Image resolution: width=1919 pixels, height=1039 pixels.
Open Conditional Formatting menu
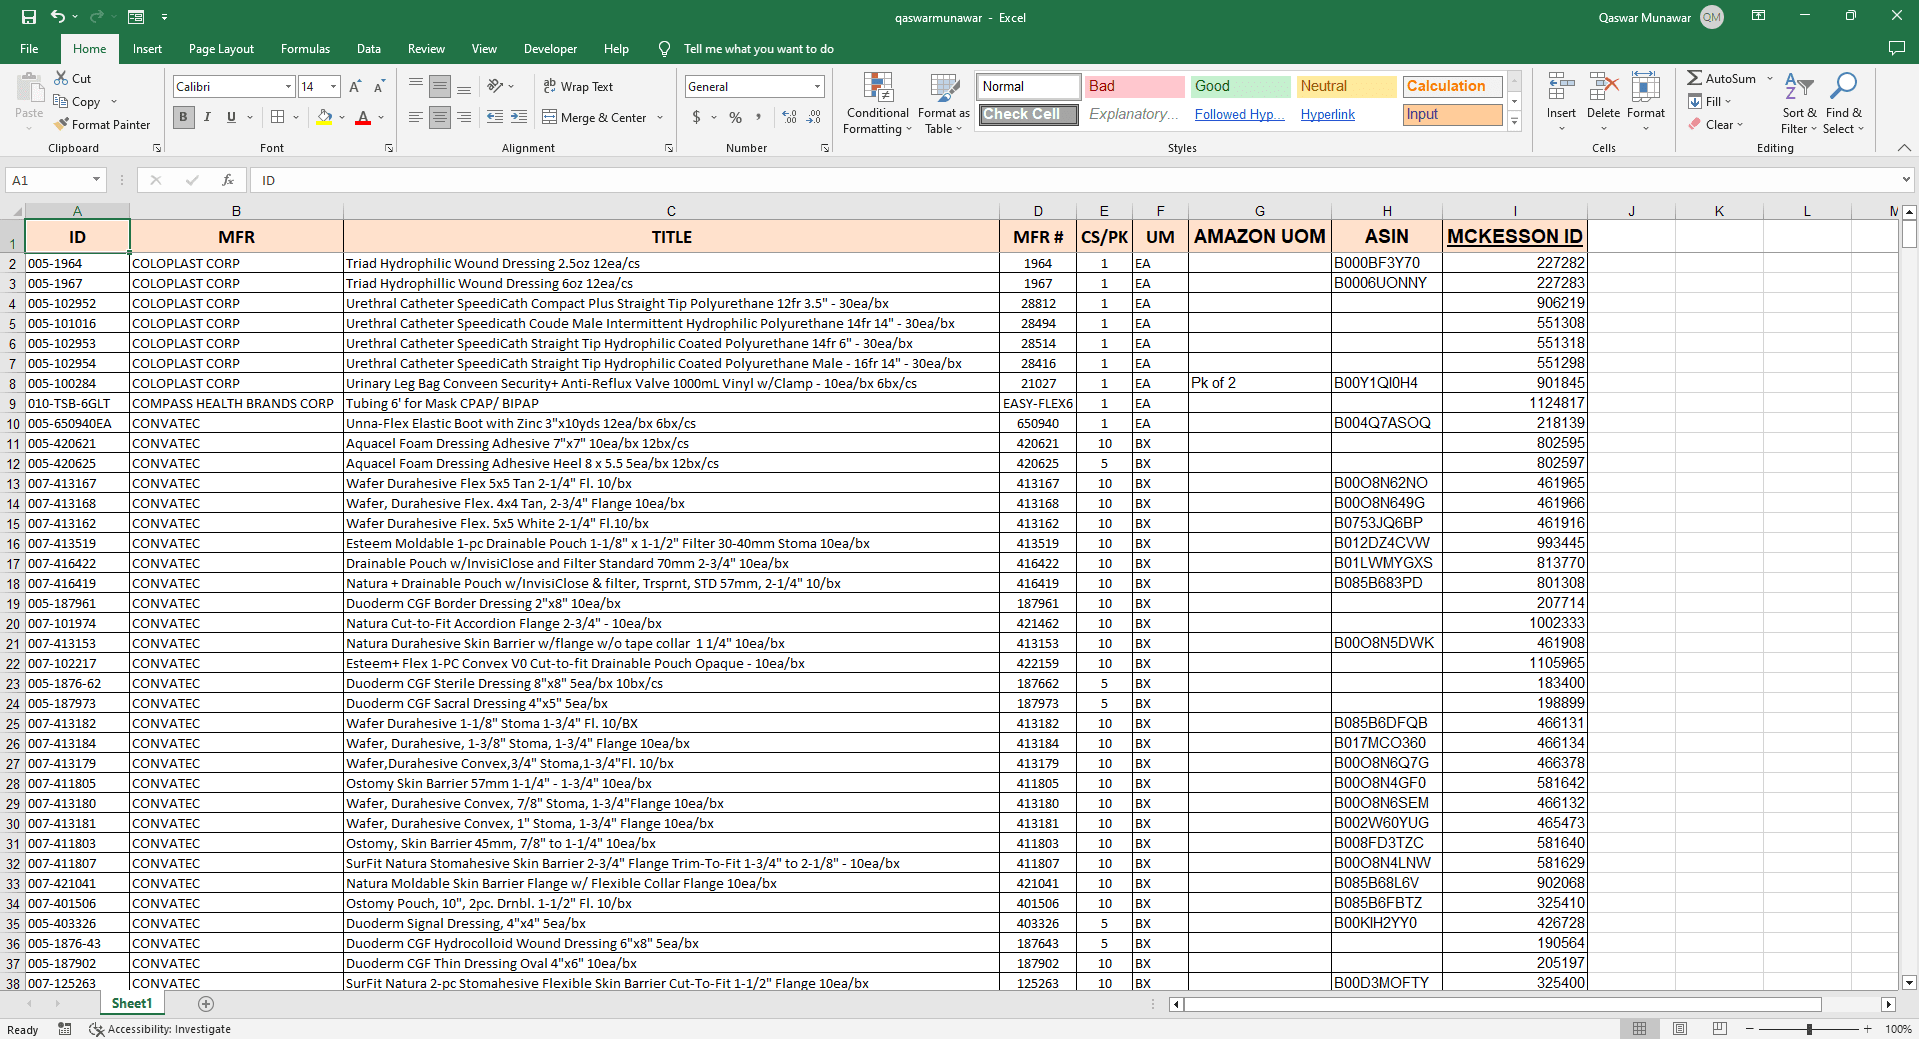click(877, 103)
